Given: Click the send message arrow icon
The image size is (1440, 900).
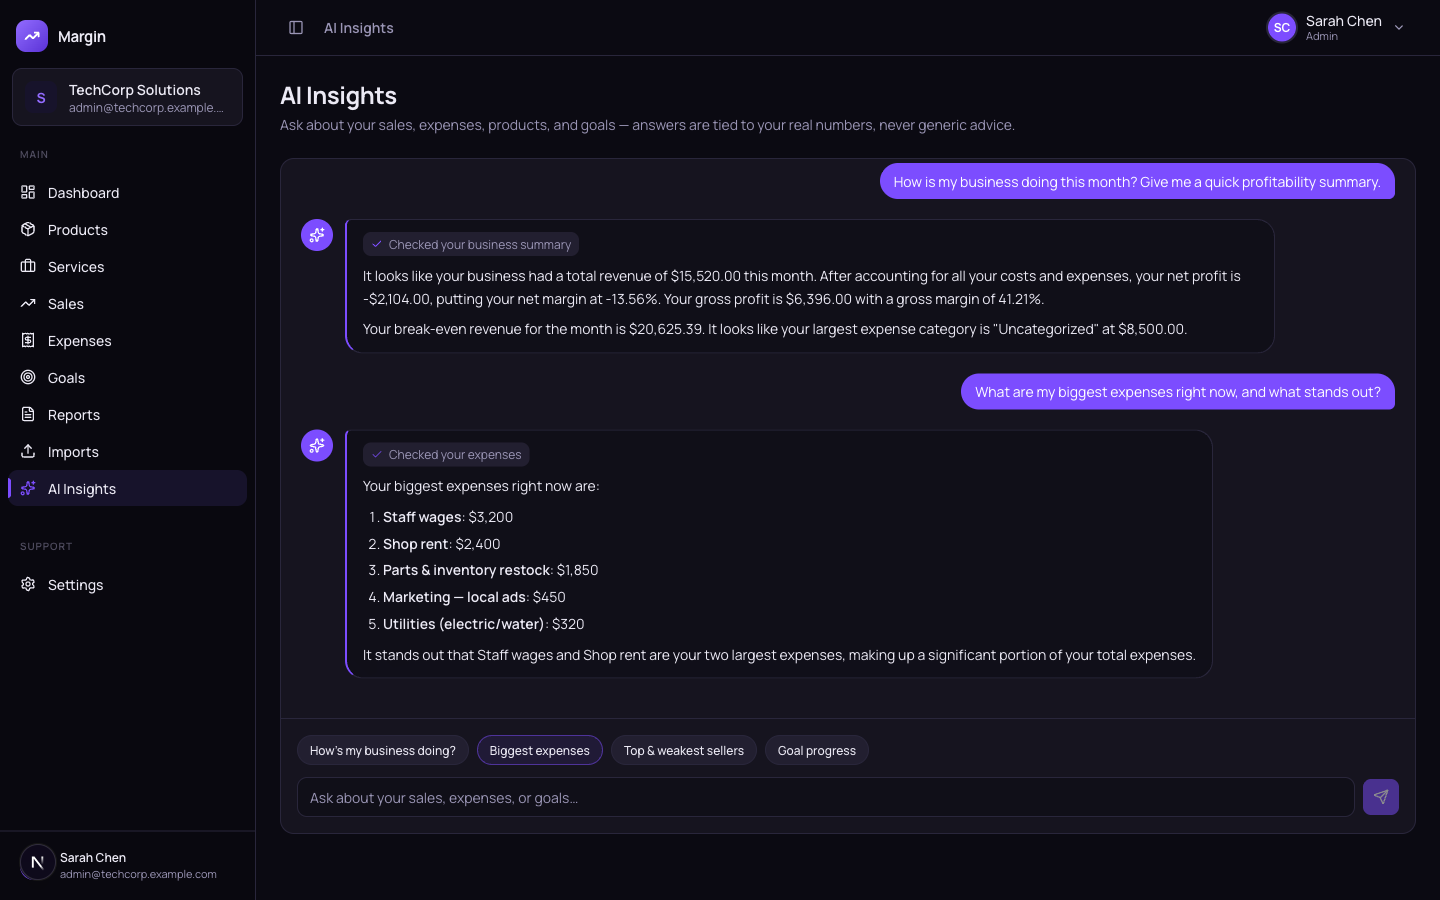Looking at the screenshot, I should 1381,797.
